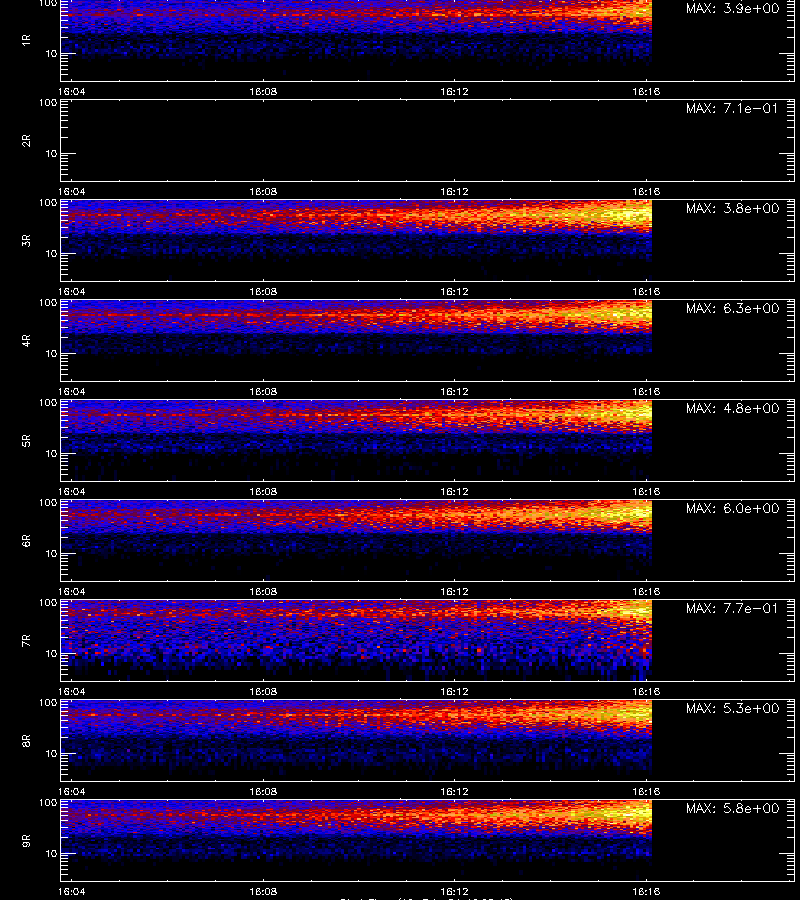Select the 2R panel axis title
800x900 pixels.
pyautogui.click(x=26, y=141)
